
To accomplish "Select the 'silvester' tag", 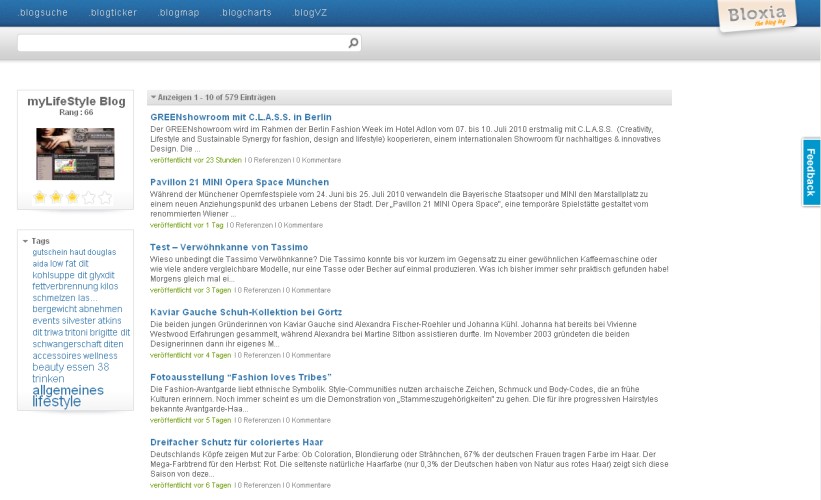I will [x=79, y=321].
